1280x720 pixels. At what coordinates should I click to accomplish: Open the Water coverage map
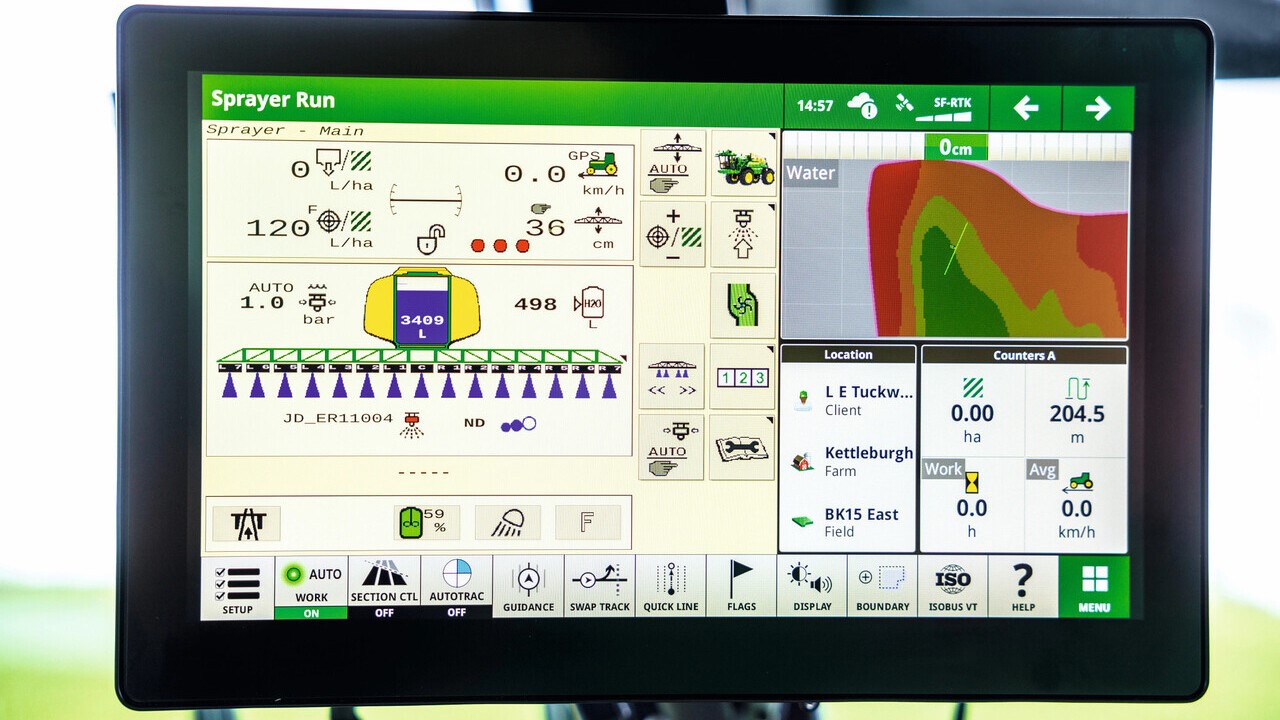click(955, 248)
